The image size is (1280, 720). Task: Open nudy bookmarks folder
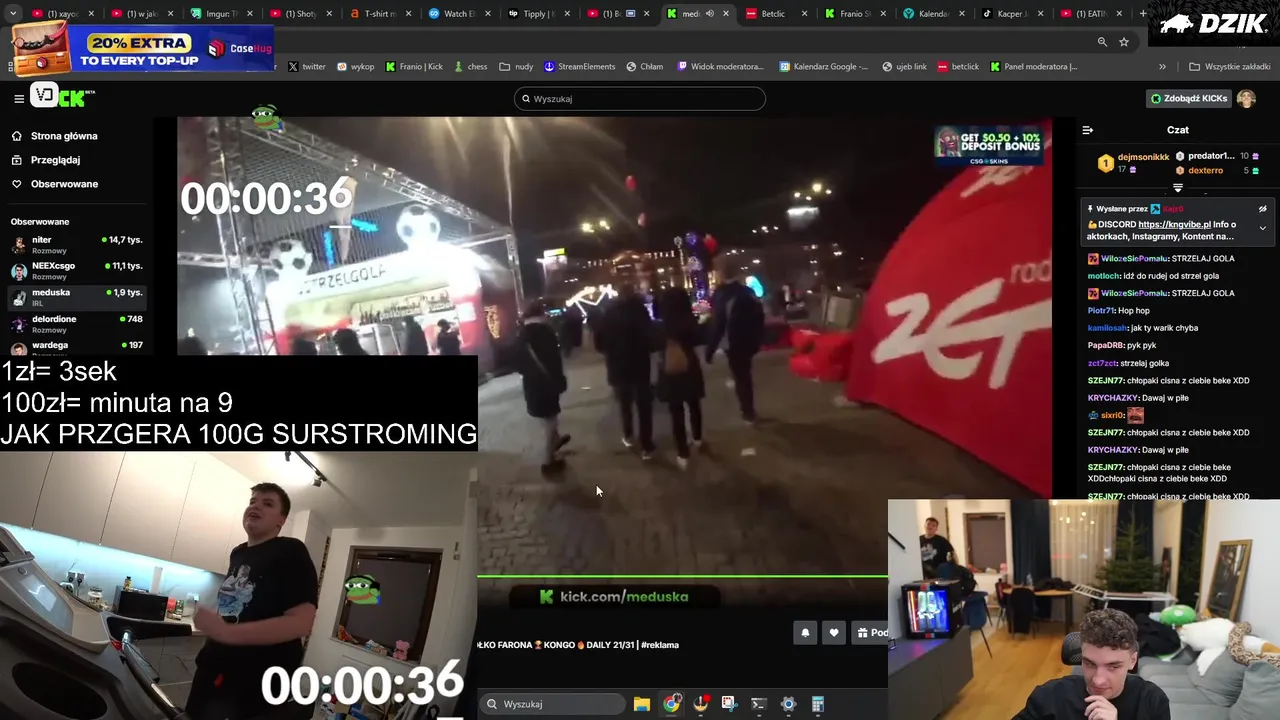click(516, 67)
